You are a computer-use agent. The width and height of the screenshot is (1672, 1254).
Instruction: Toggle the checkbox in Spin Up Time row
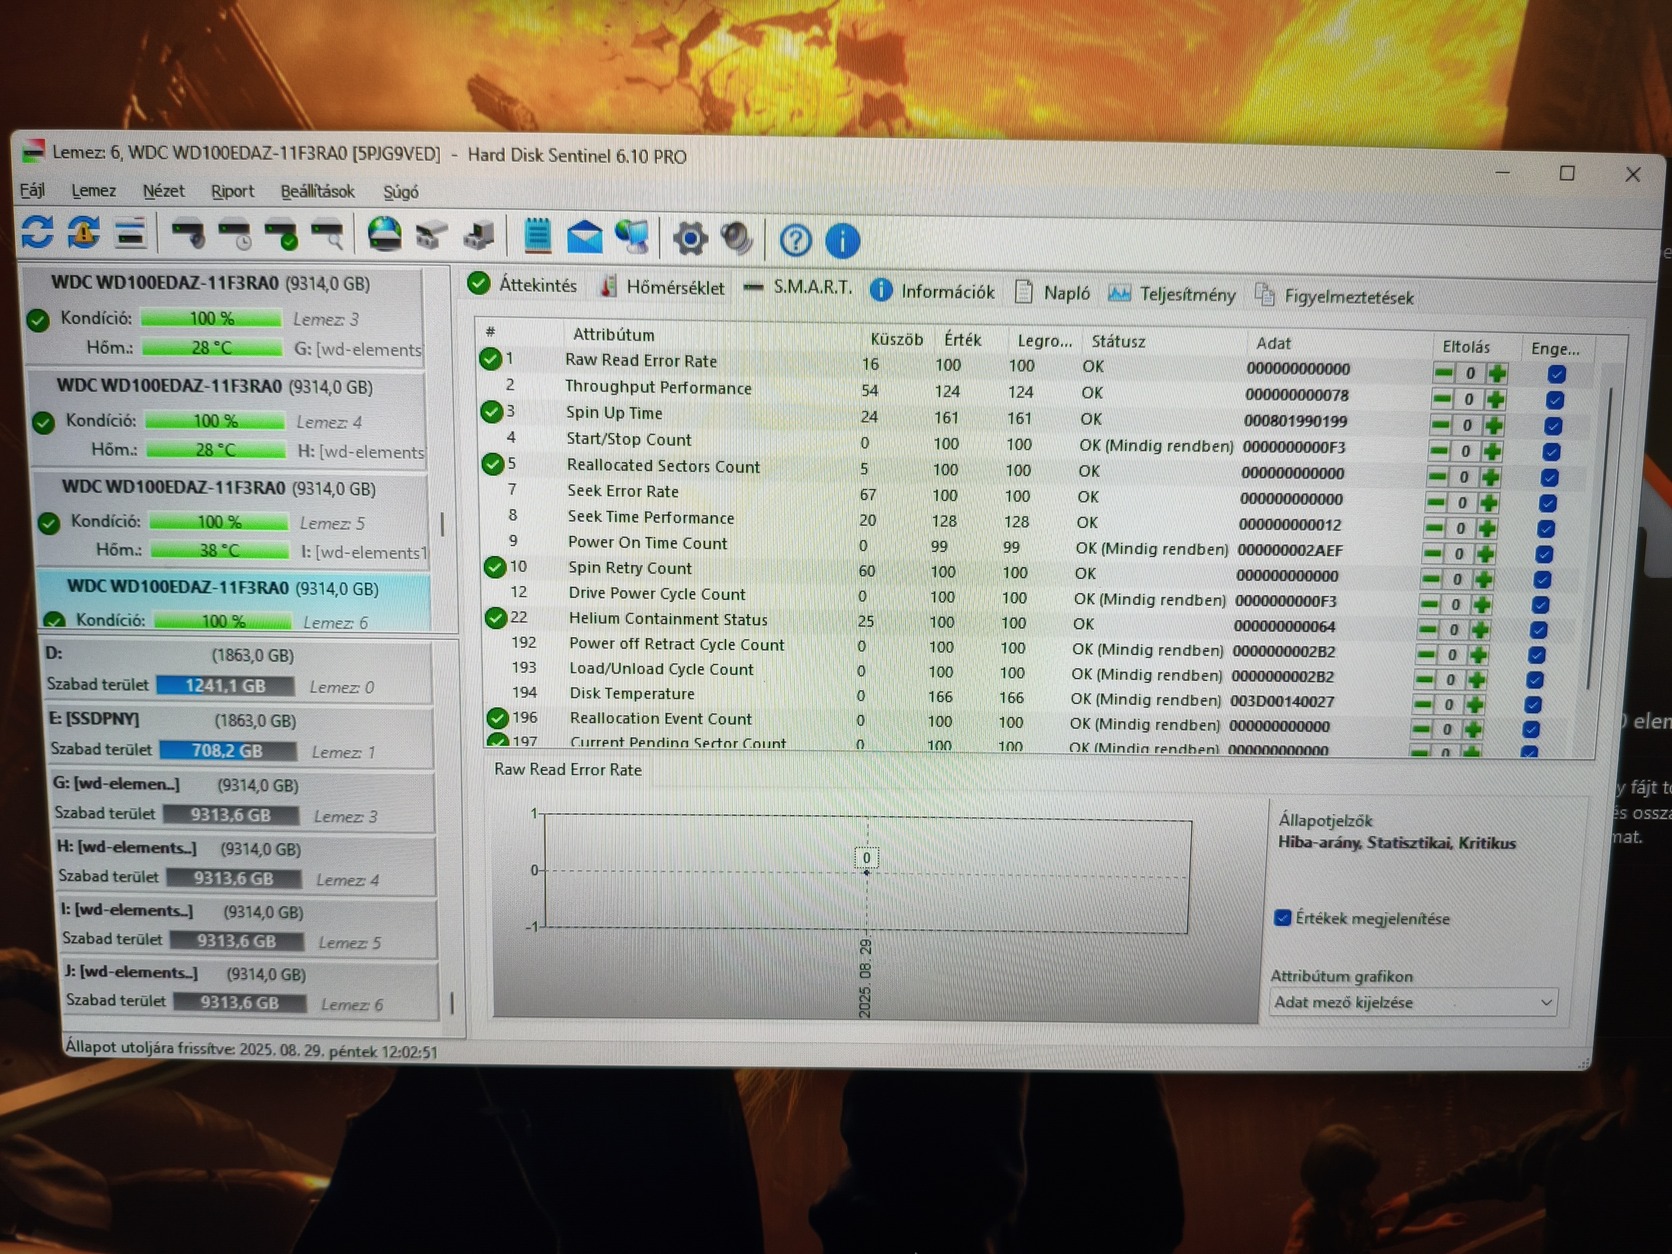(x=1553, y=426)
